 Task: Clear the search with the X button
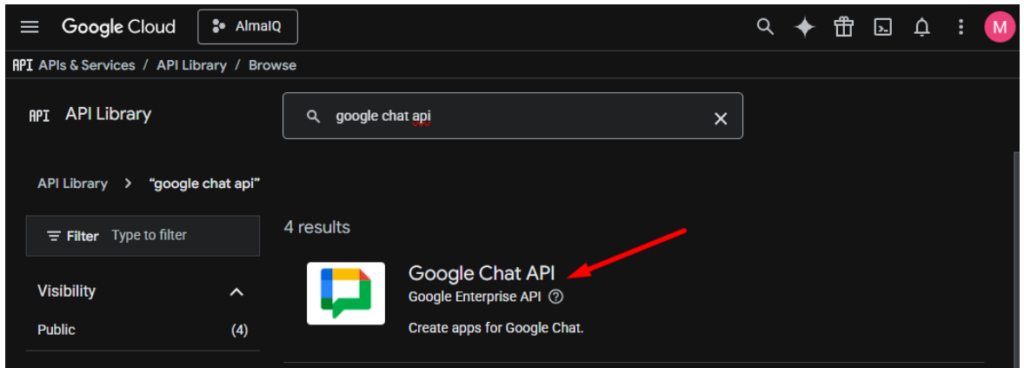[720, 118]
